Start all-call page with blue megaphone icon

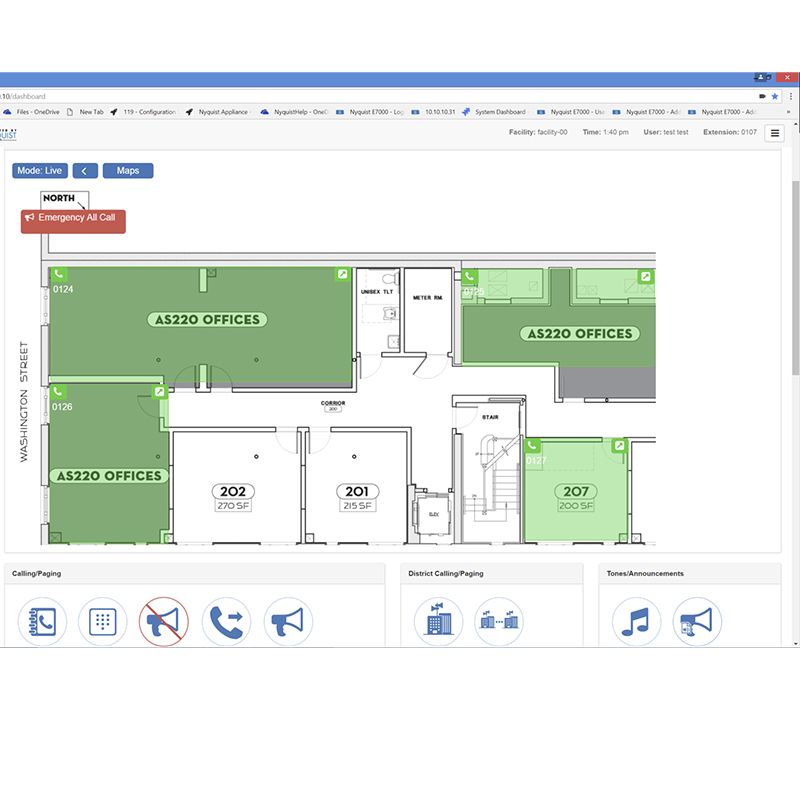288,621
